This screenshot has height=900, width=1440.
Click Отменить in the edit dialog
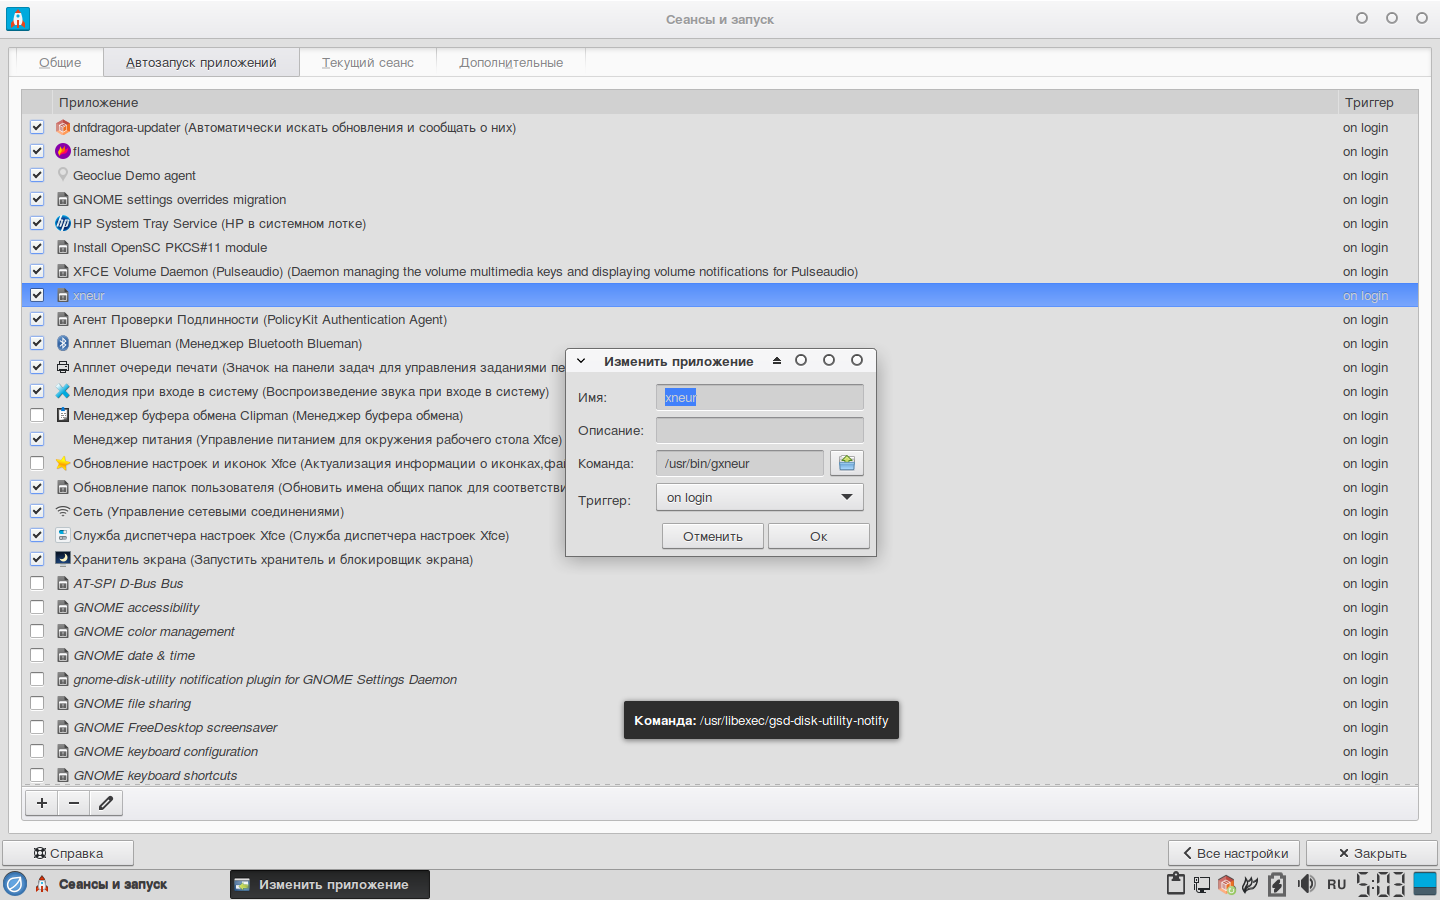click(713, 536)
